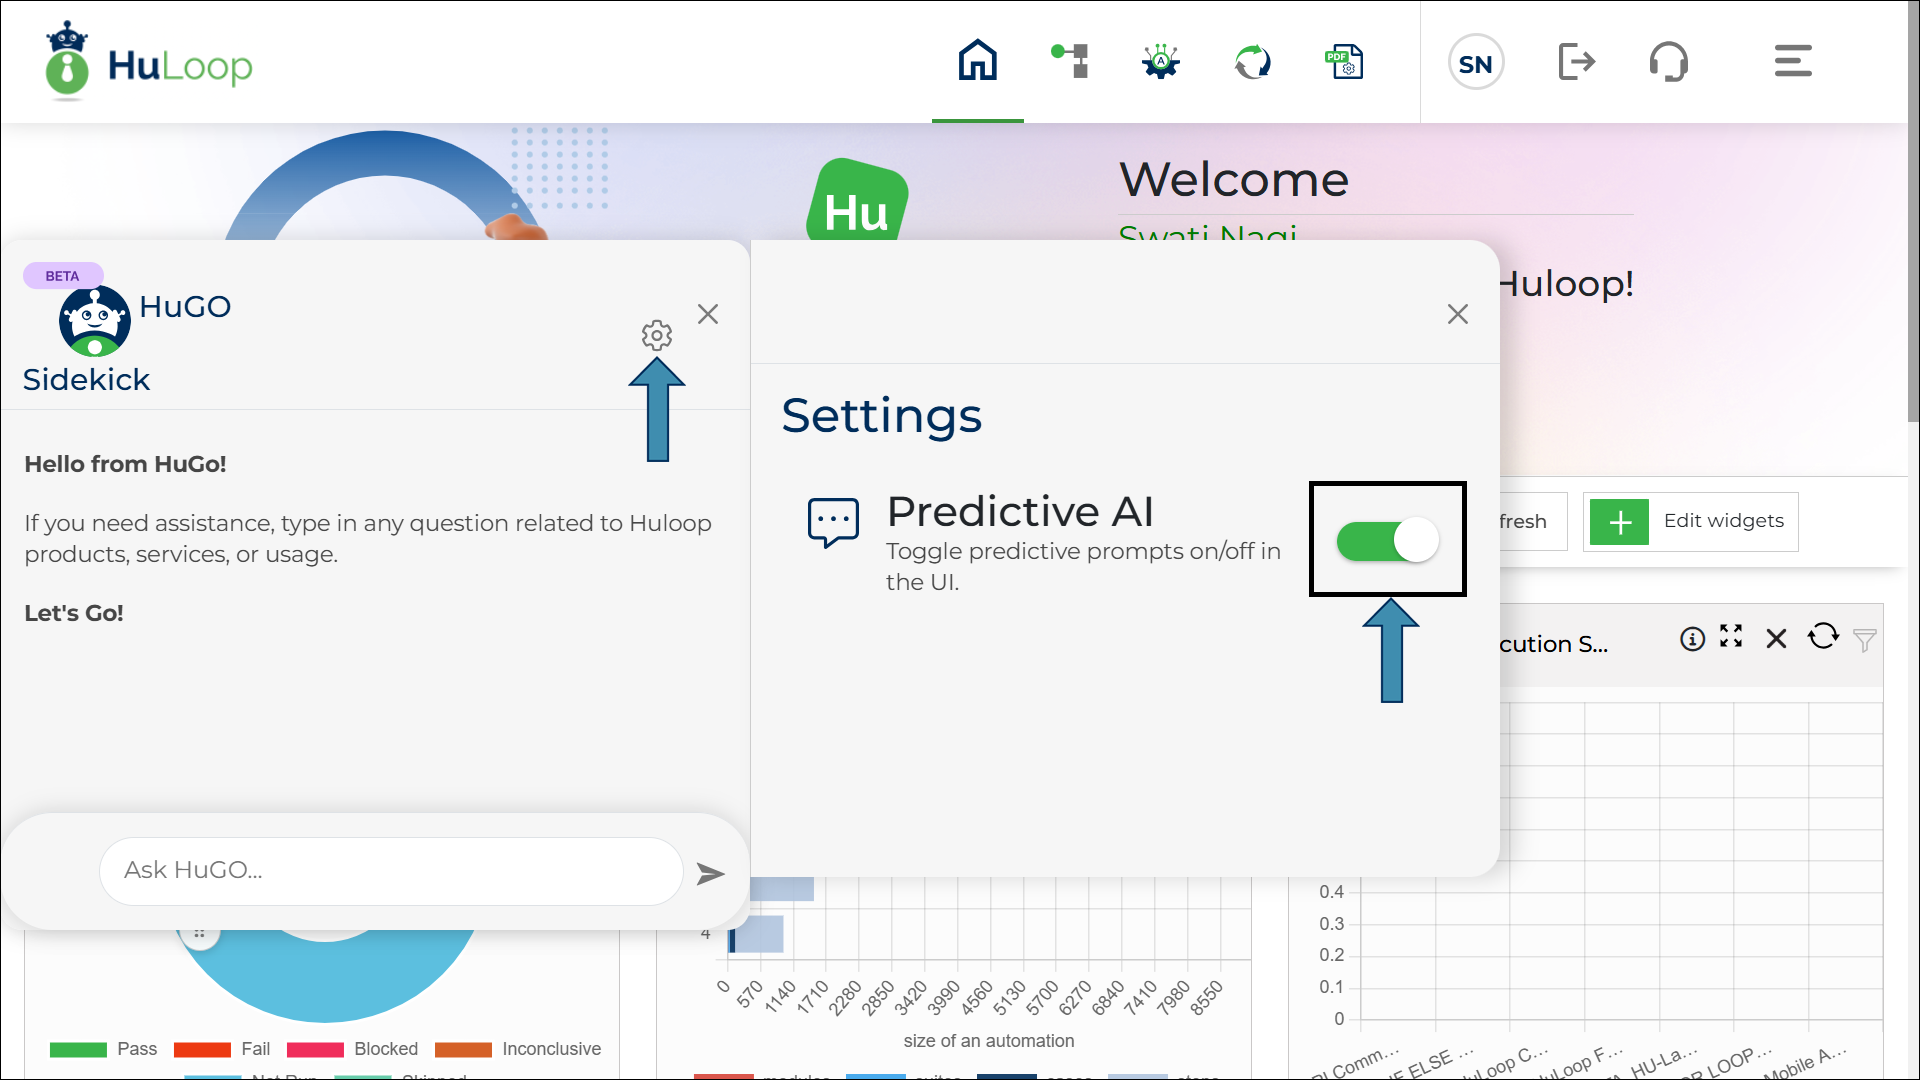Open the hamburger menu
Screen dimensions: 1920x1080
coord(1793,61)
